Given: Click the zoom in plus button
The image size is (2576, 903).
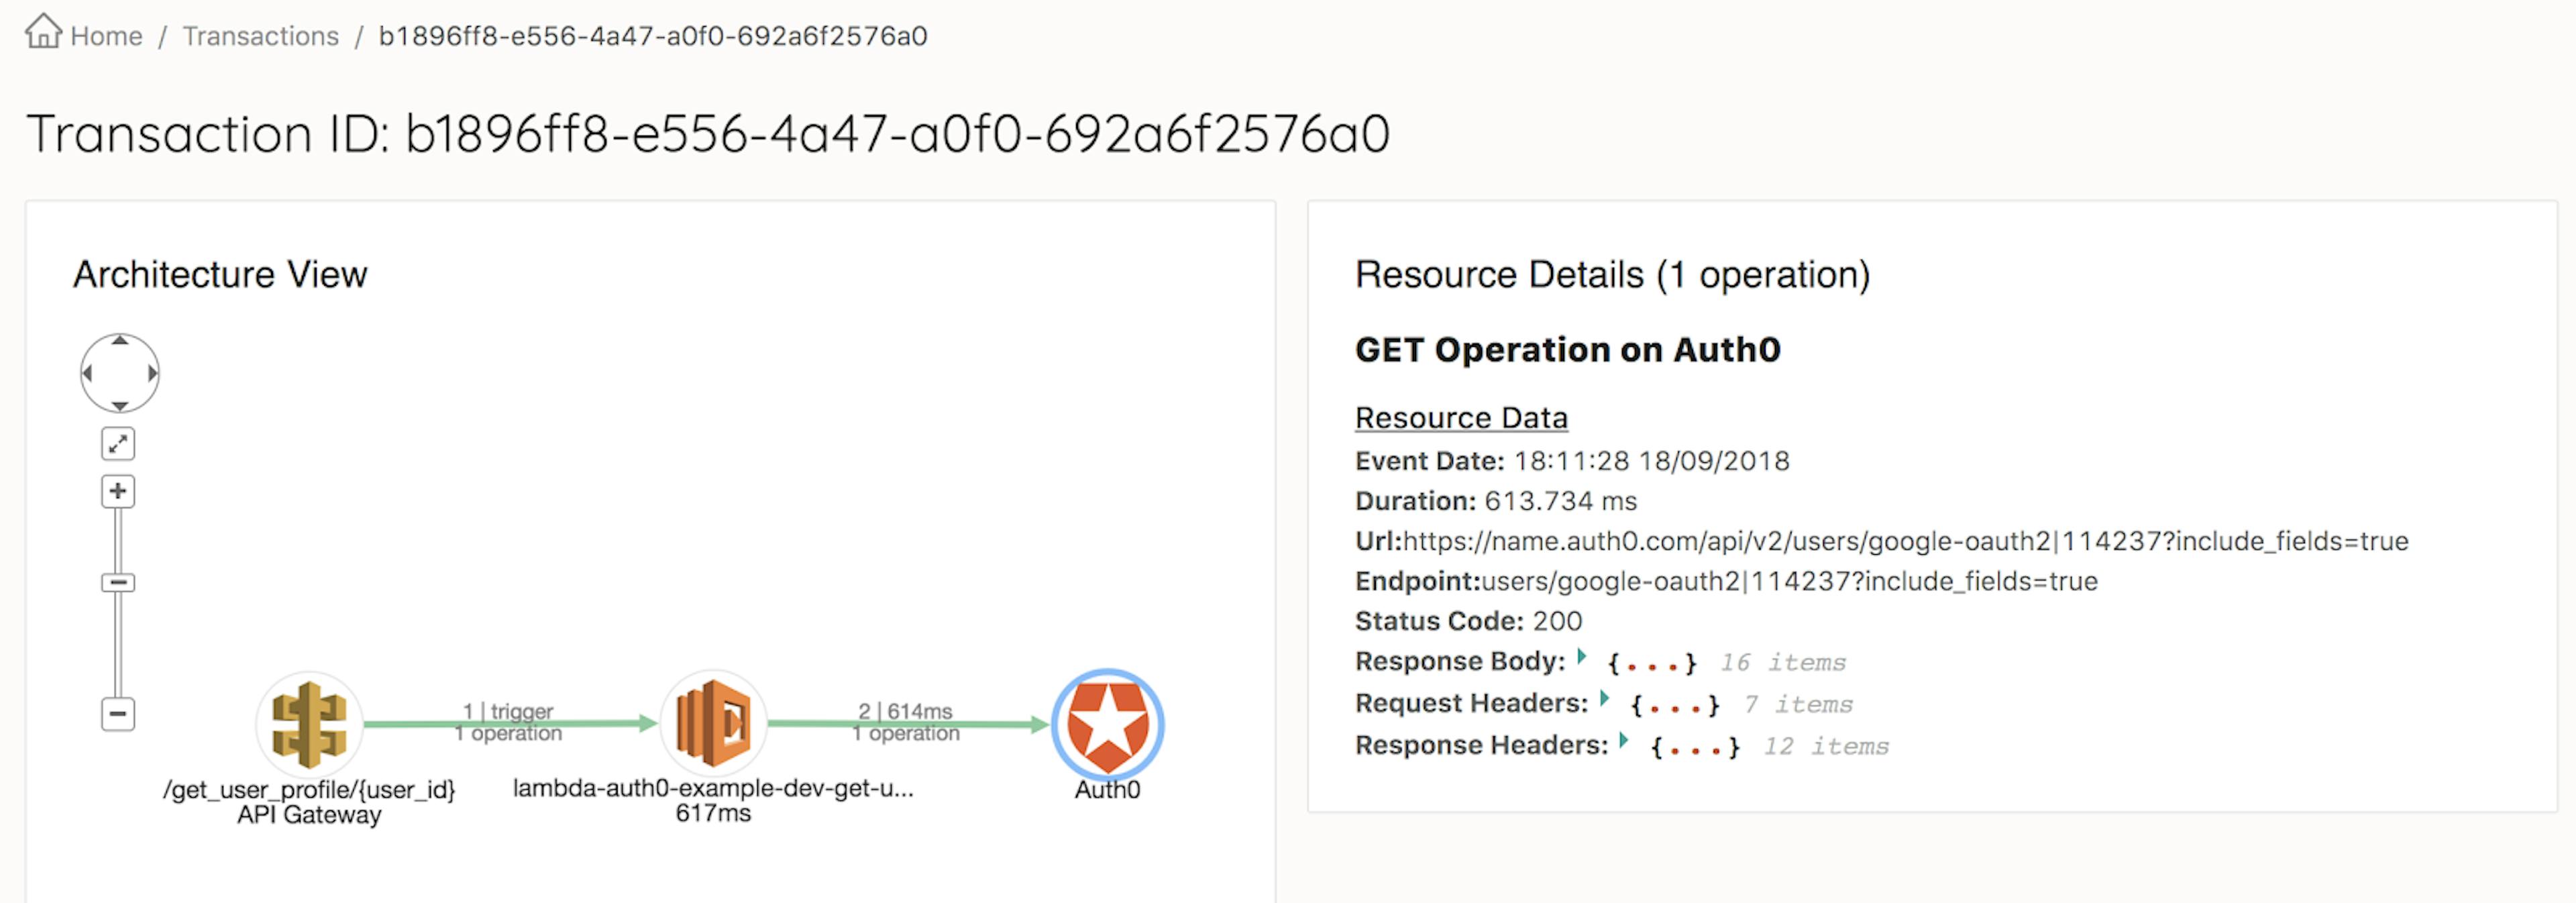Looking at the screenshot, I should click(x=118, y=491).
